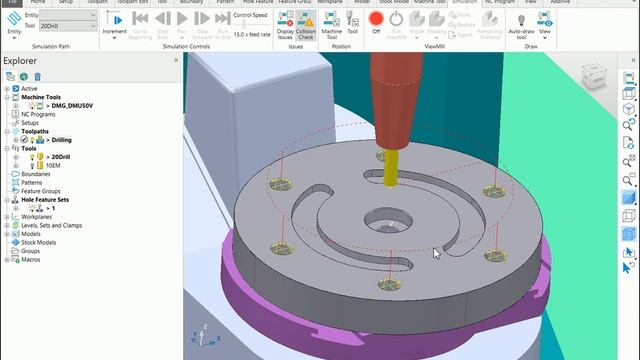Select the Explorer tree view tab icon
This screenshot has width=640, height=360.
click(10, 76)
